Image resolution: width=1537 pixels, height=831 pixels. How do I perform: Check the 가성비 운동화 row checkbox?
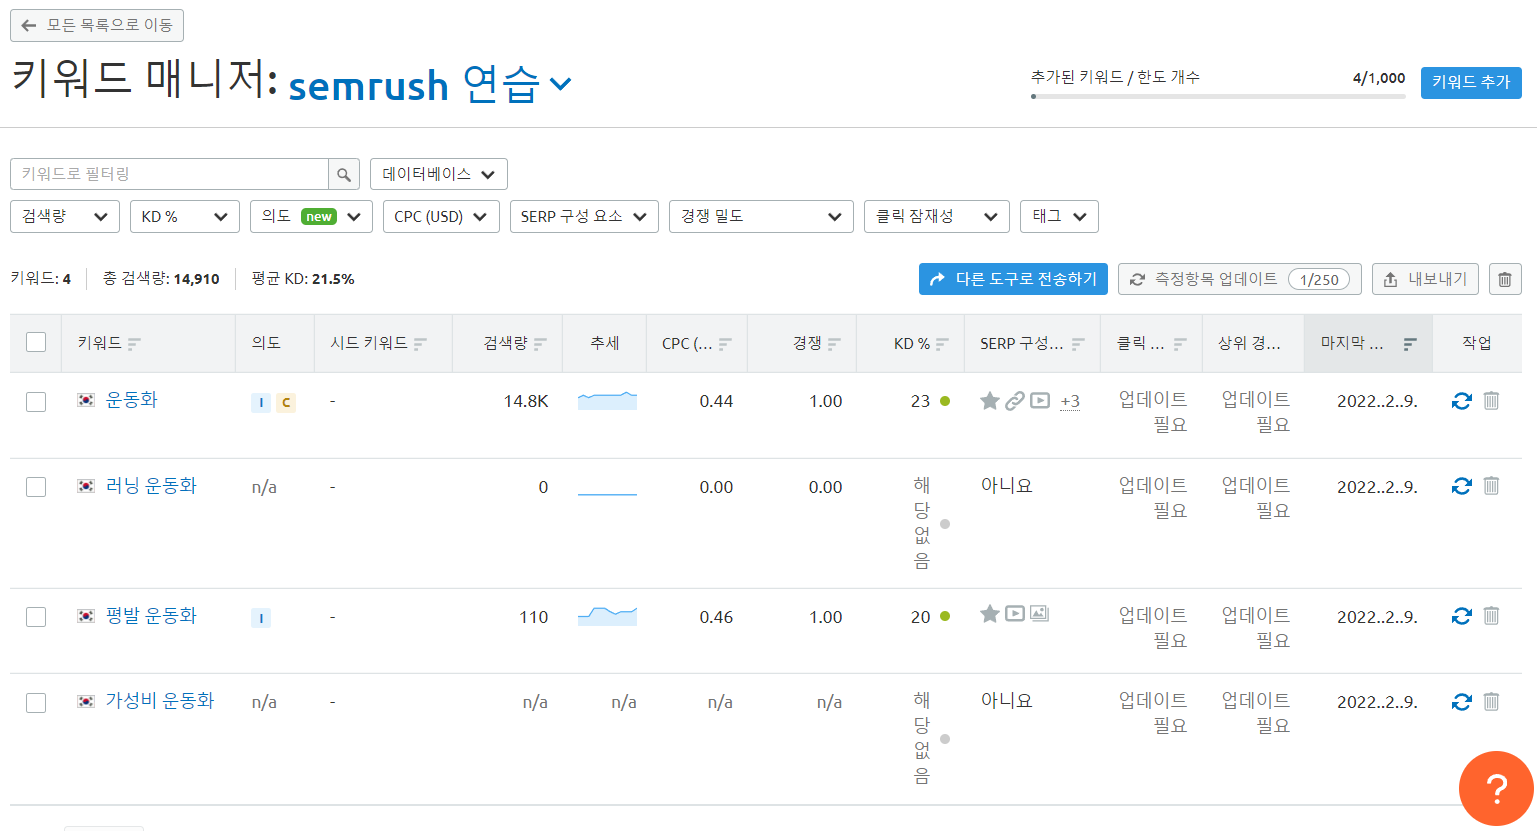click(36, 703)
